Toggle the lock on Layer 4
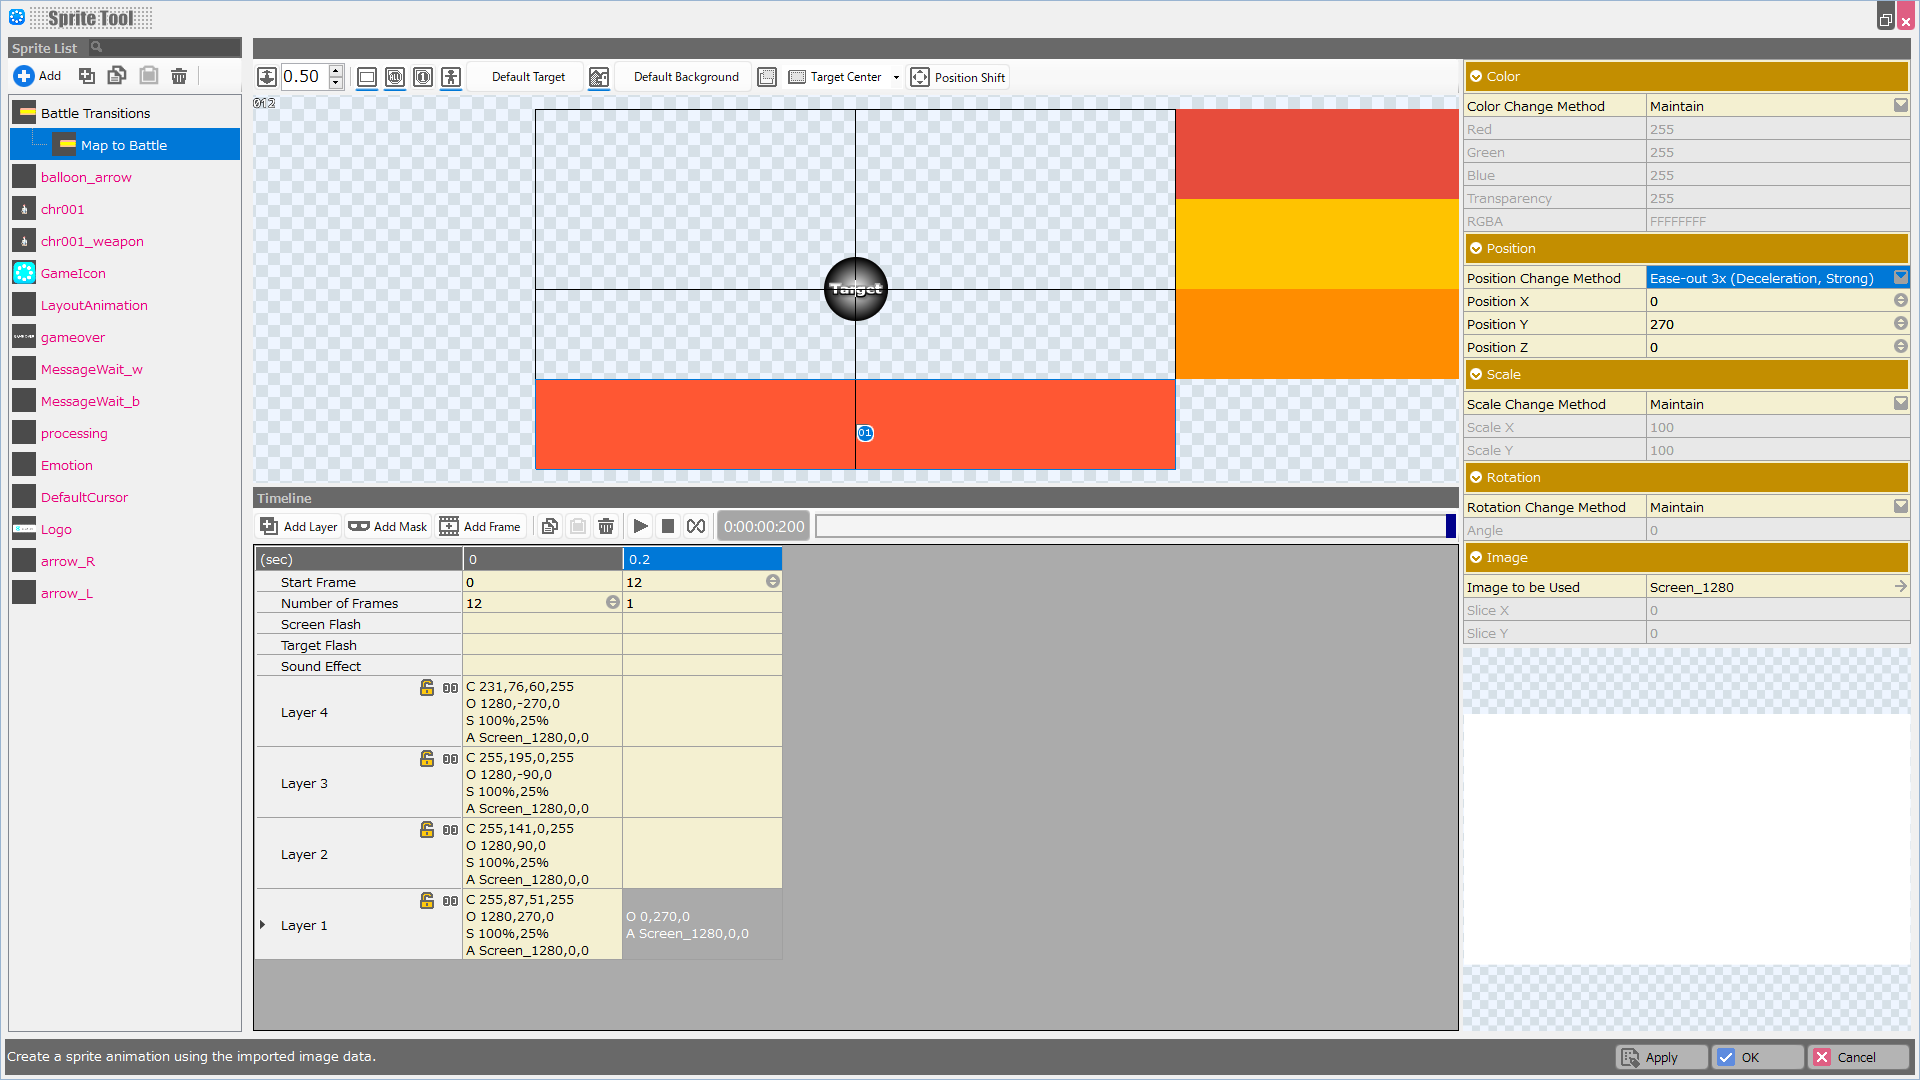This screenshot has height=1080, width=1920. 427,687
